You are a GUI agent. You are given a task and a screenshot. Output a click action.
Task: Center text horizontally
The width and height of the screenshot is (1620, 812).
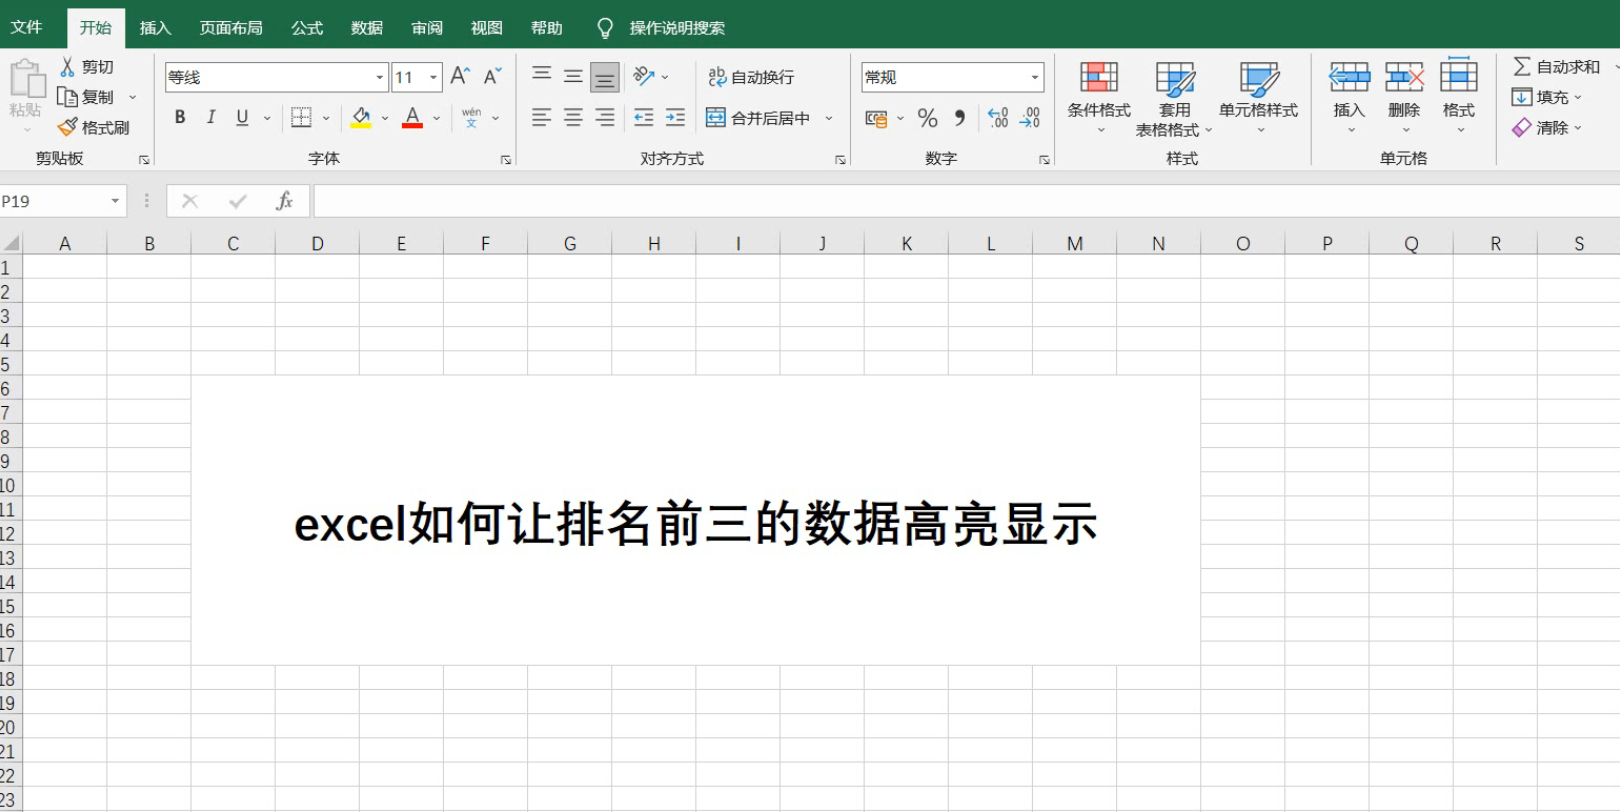[573, 117]
